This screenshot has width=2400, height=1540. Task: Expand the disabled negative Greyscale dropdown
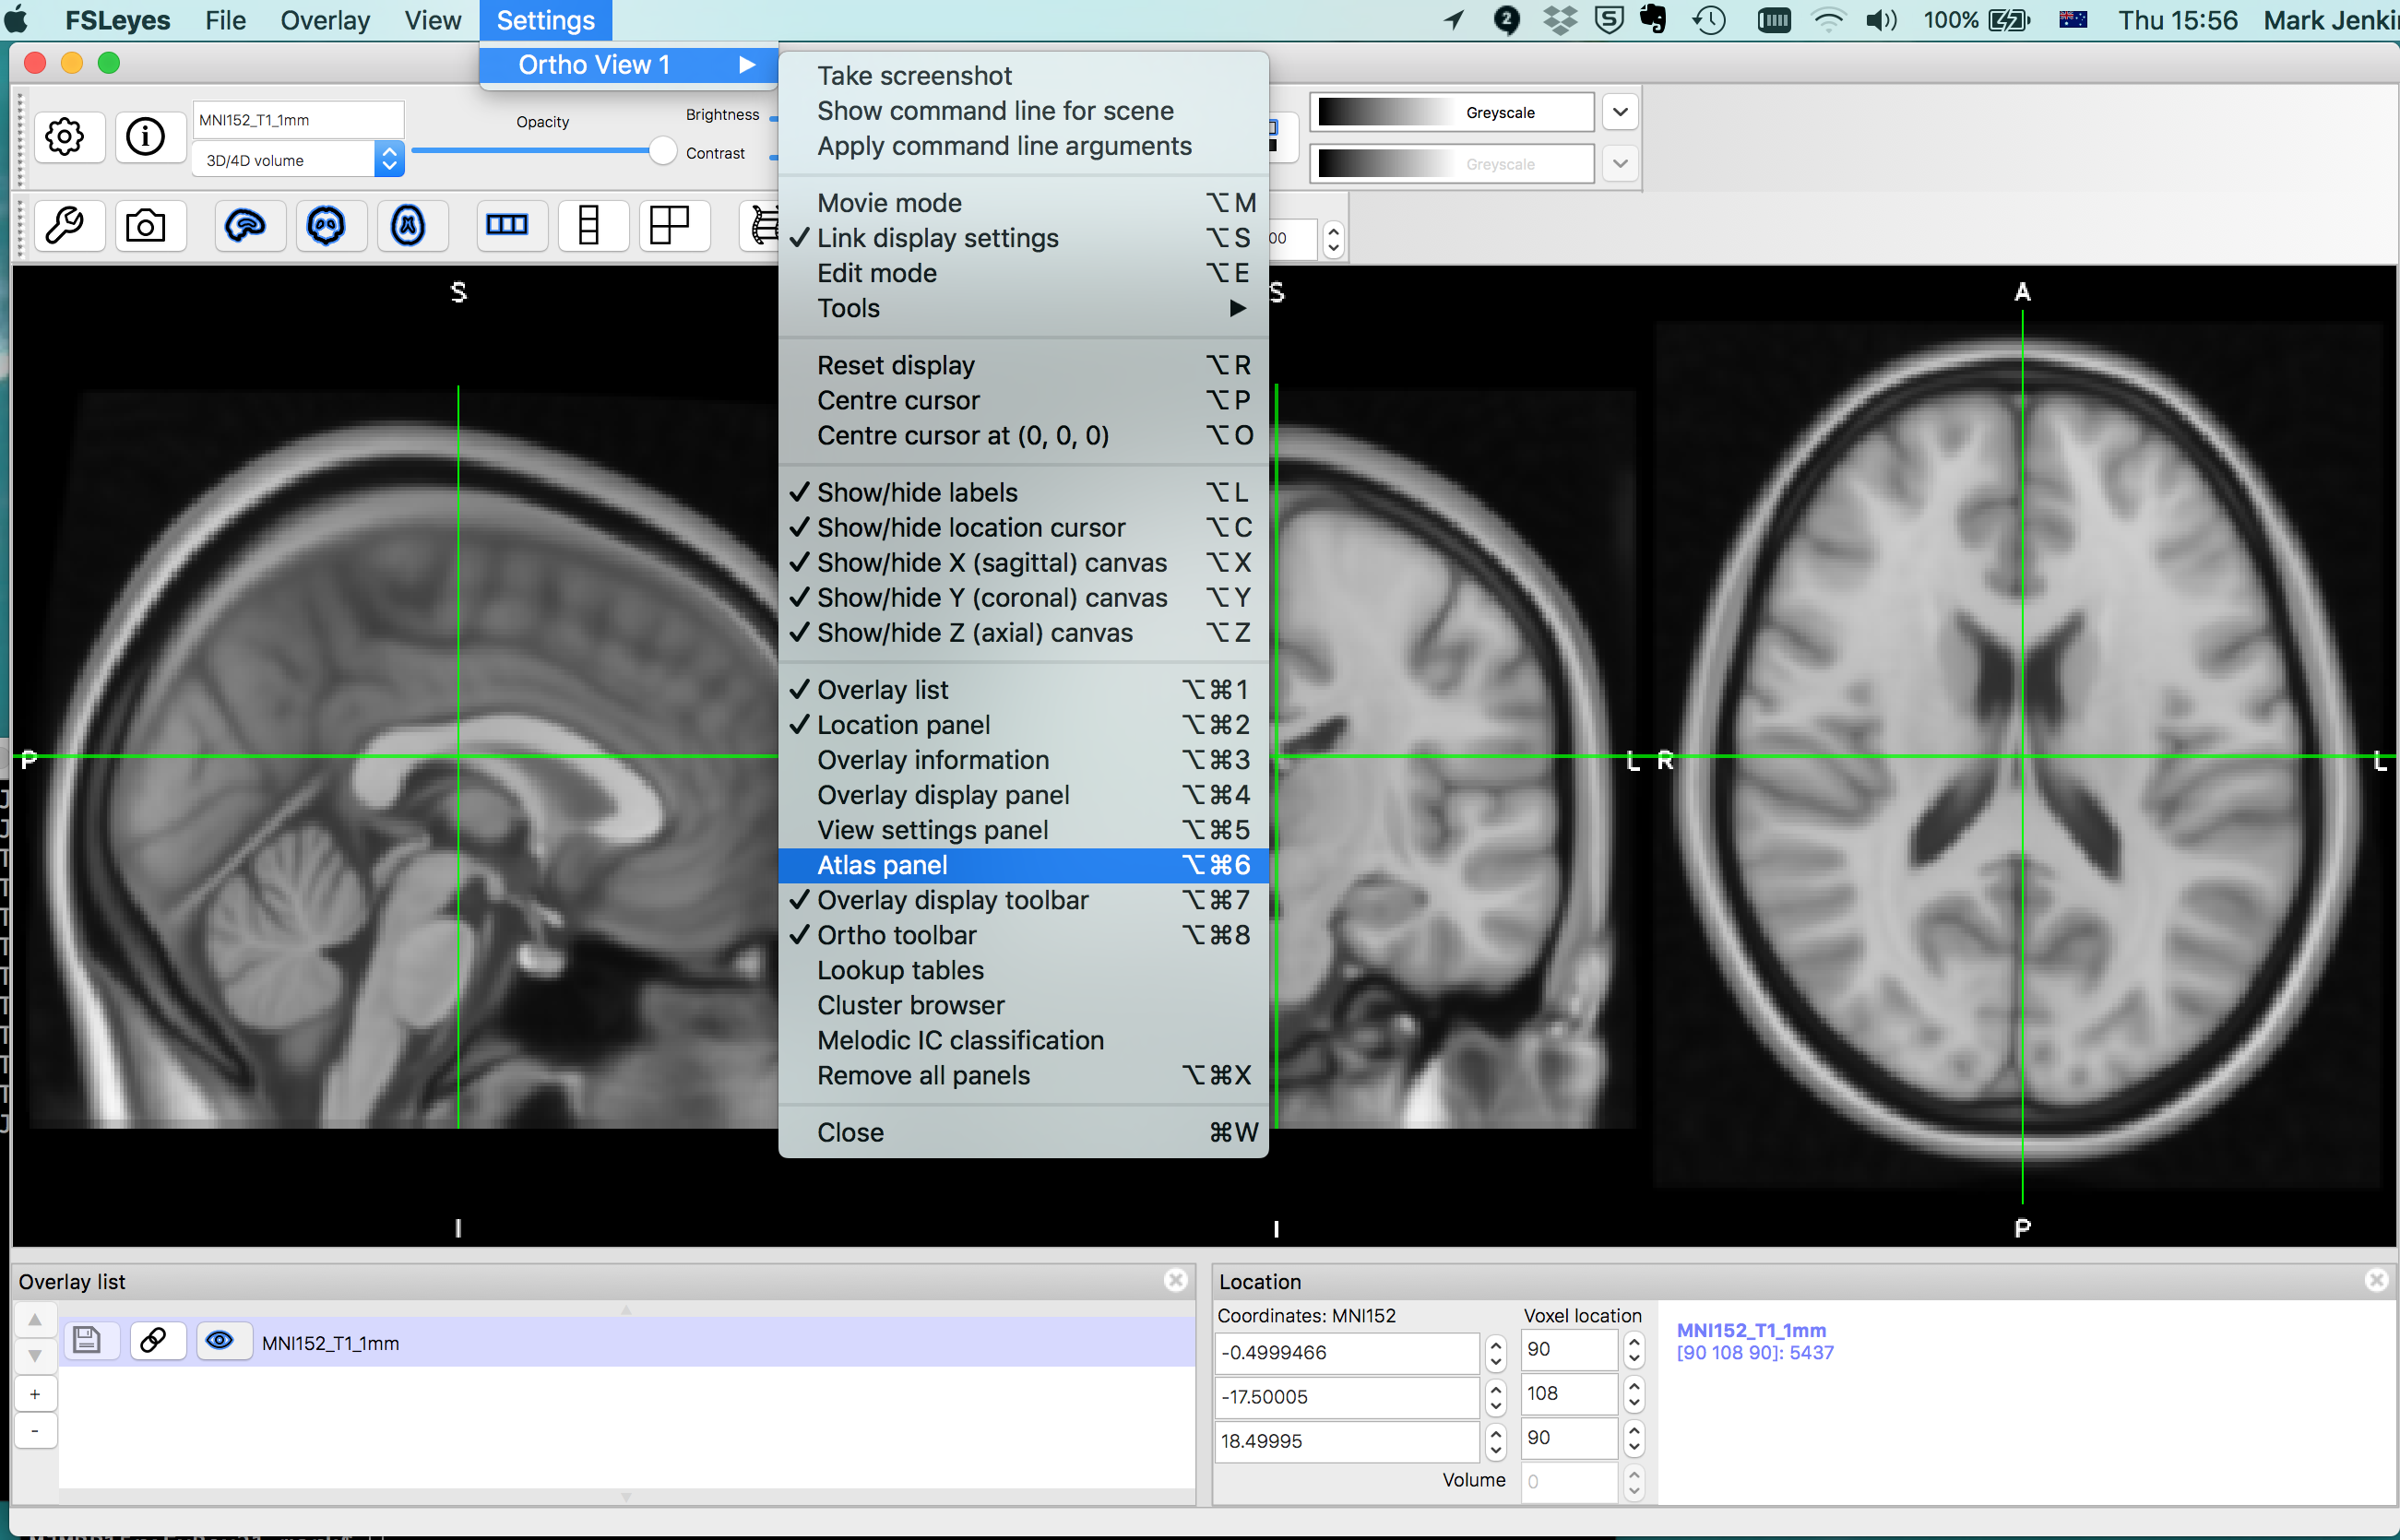(x=1620, y=163)
